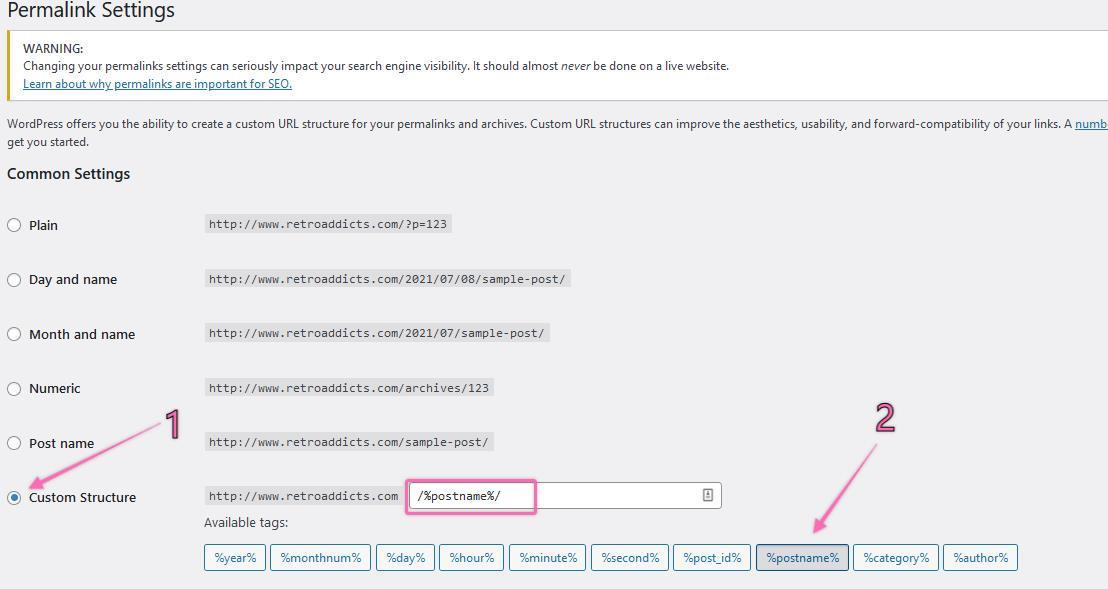Click the small icon inside the structure field
The width and height of the screenshot is (1108, 589).
point(707,495)
